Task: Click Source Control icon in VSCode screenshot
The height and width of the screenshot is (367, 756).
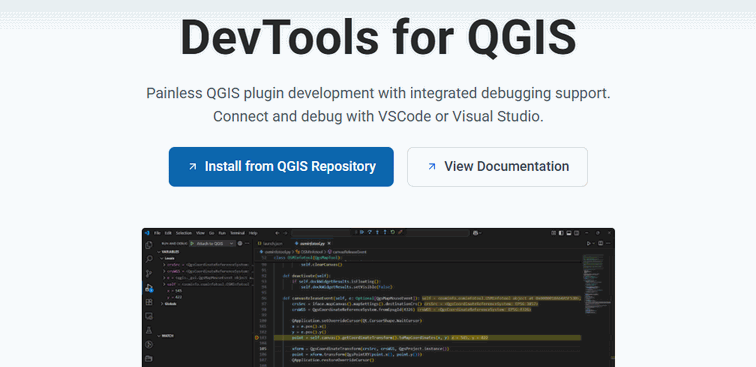Action: (x=149, y=273)
